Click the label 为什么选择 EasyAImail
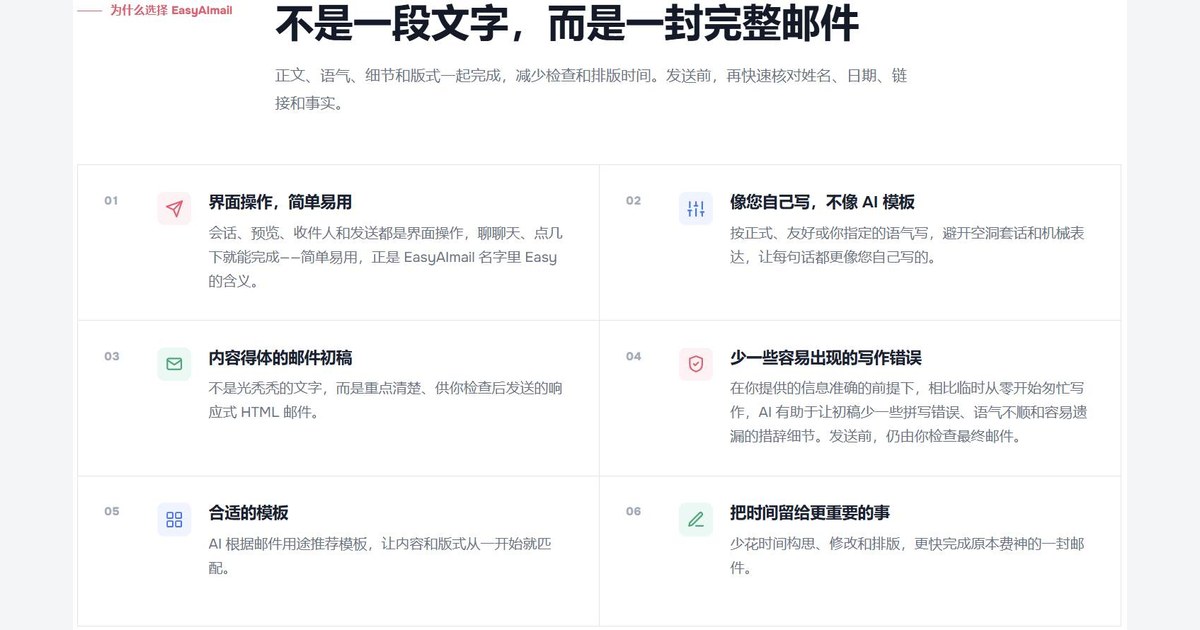The width and height of the screenshot is (1200, 630). (171, 11)
